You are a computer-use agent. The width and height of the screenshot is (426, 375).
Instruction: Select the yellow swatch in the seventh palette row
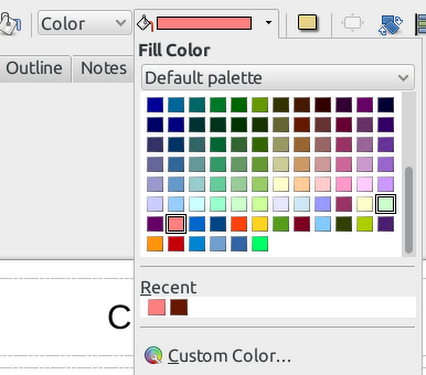(x=260, y=224)
